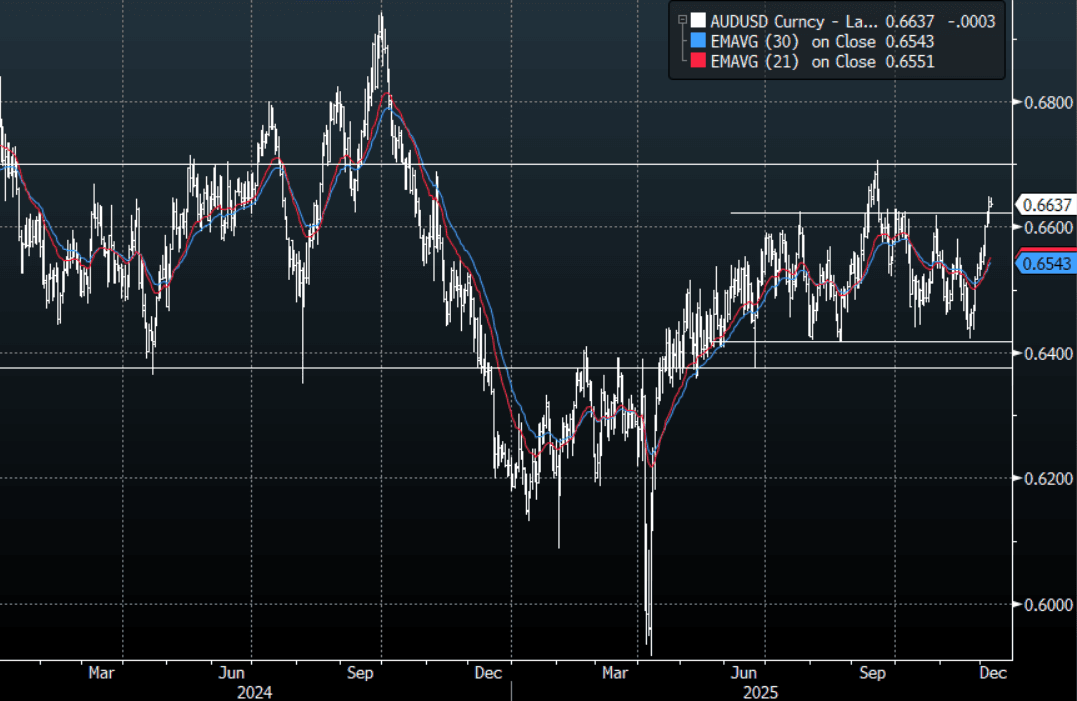Click the blue 0.6543 EMA price tag
This screenshot has height=701, width=1077.
click(1047, 264)
